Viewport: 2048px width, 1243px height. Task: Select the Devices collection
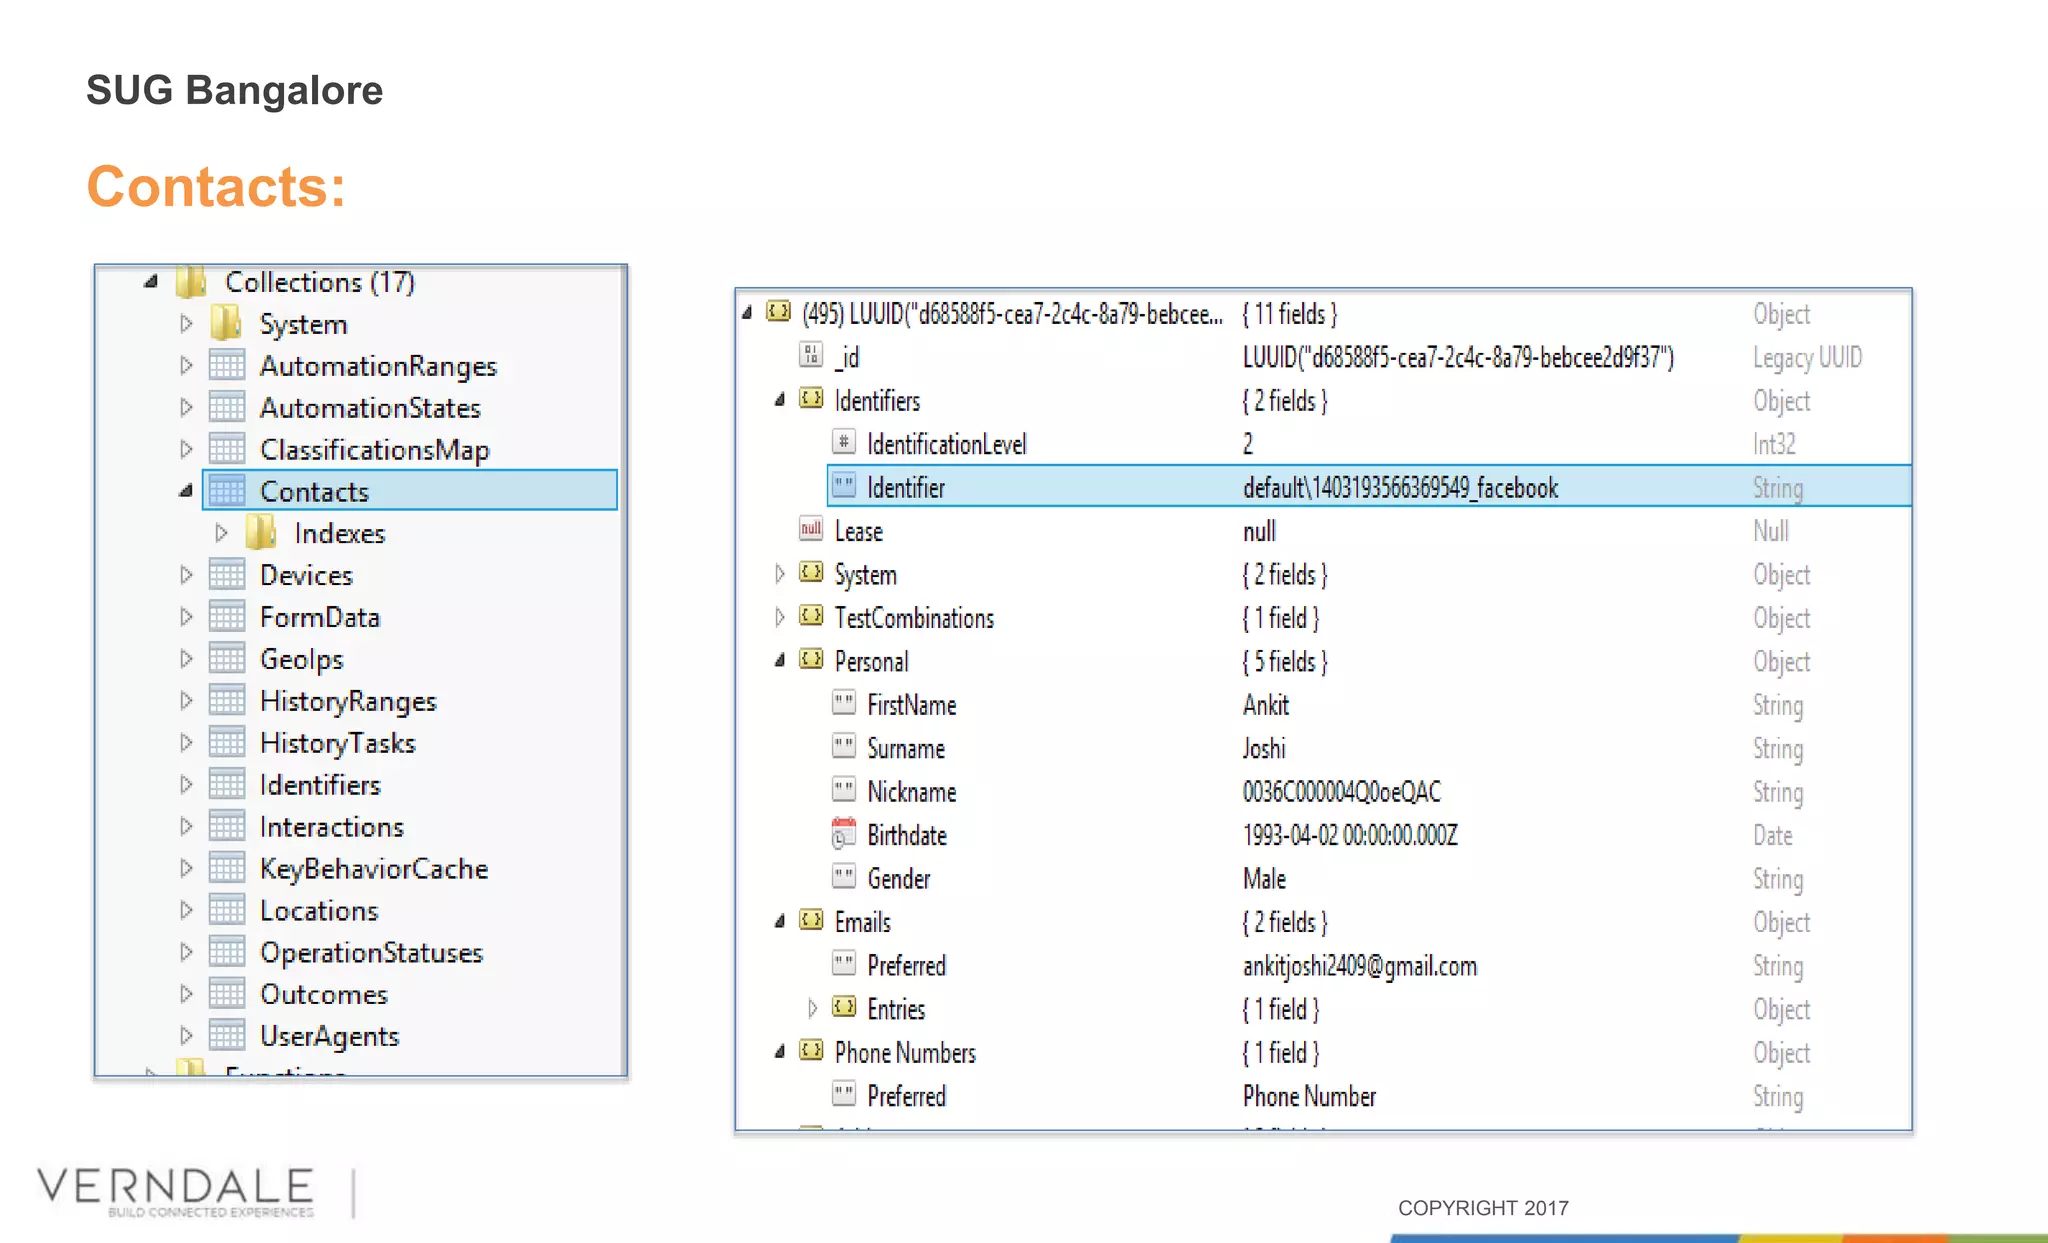306,575
